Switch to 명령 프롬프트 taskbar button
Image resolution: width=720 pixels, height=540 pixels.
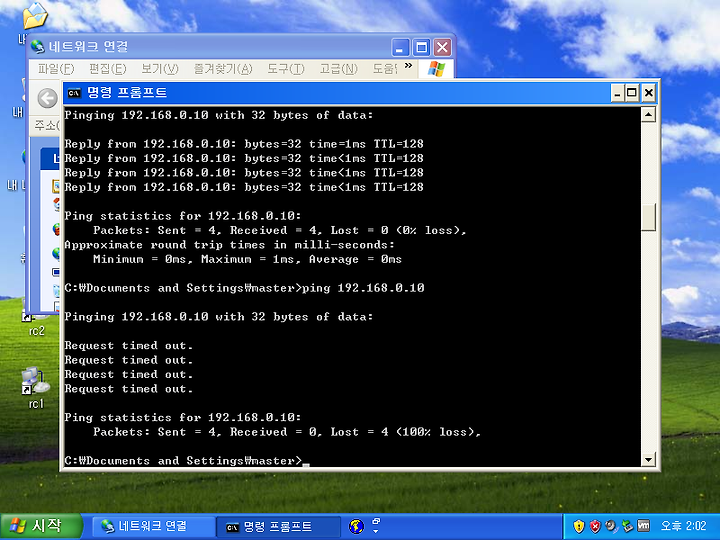(279, 526)
